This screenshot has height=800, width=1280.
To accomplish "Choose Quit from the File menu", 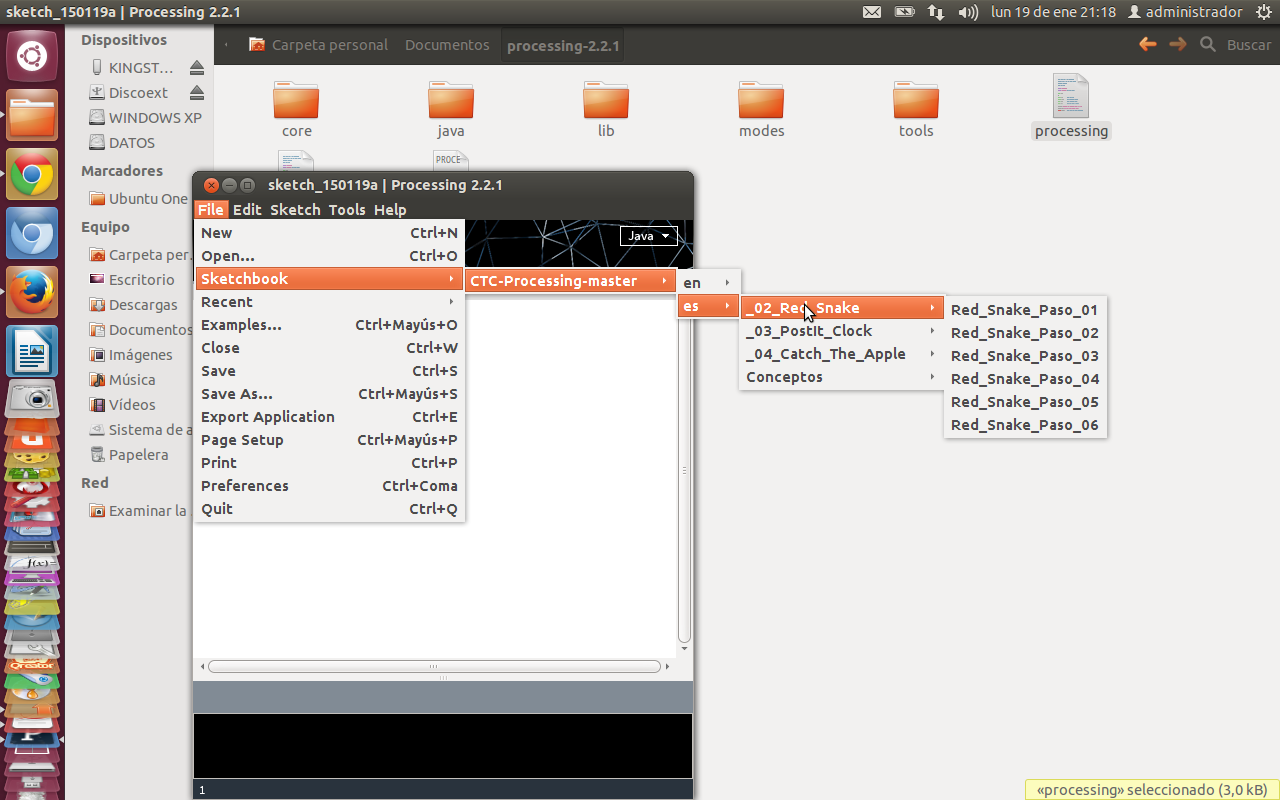I will (x=329, y=509).
